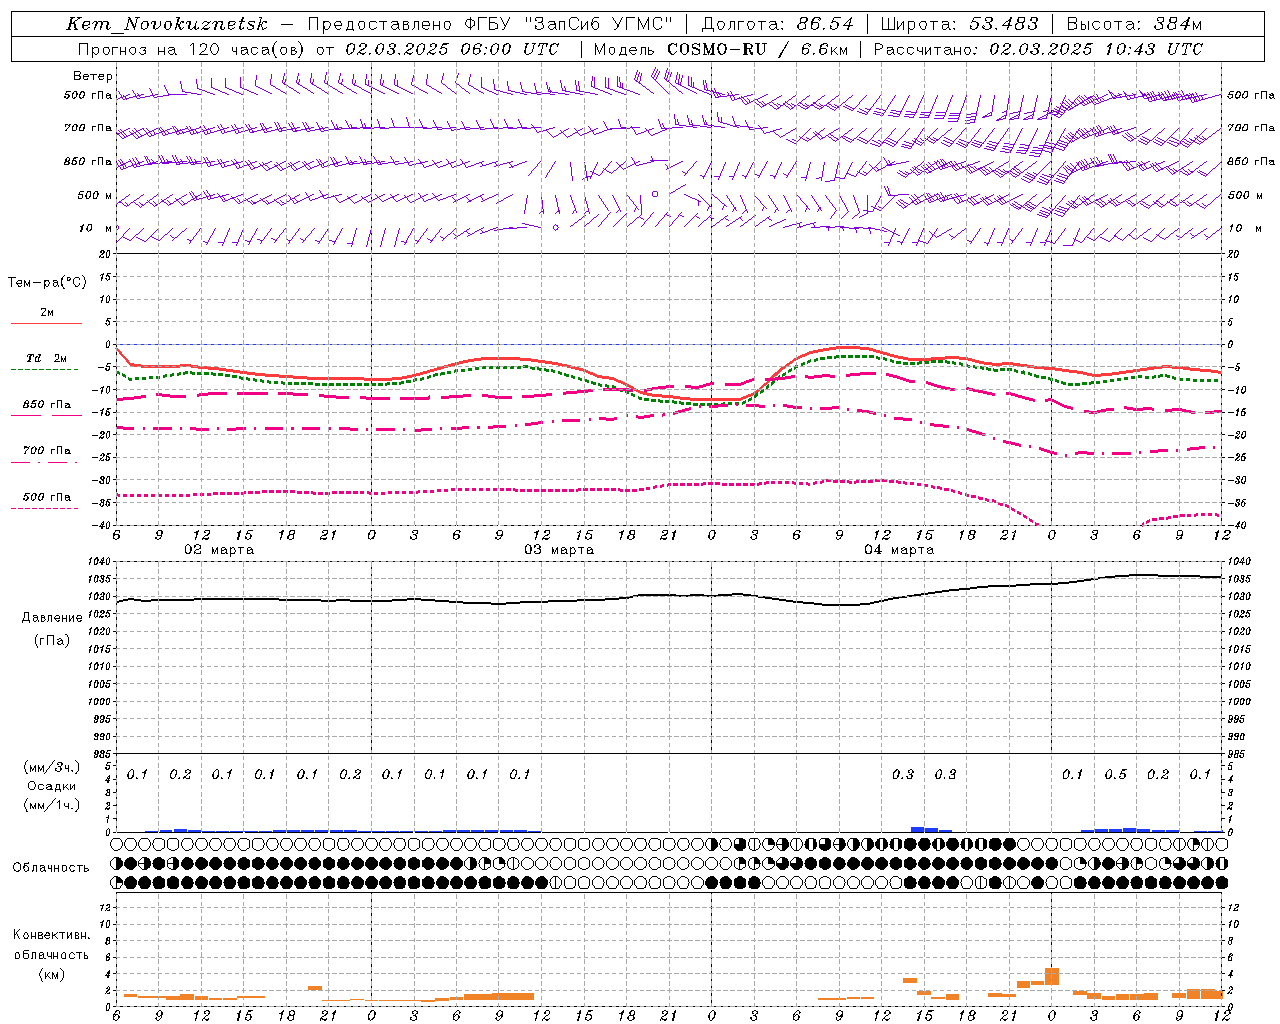
Task: Click the (мм/3ч.) units label
Action: 52,767
